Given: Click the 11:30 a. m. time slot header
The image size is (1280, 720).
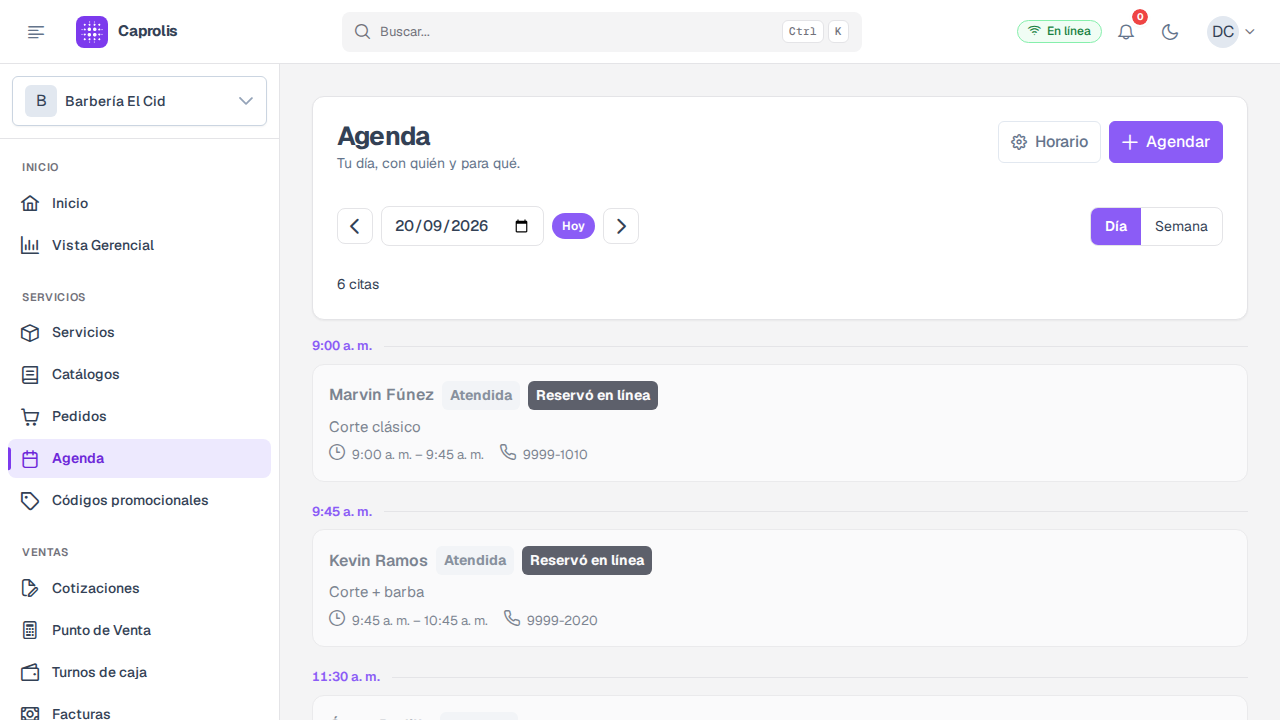Looking at the screenshot, I should pyautogui.click(x=346, y=676).
